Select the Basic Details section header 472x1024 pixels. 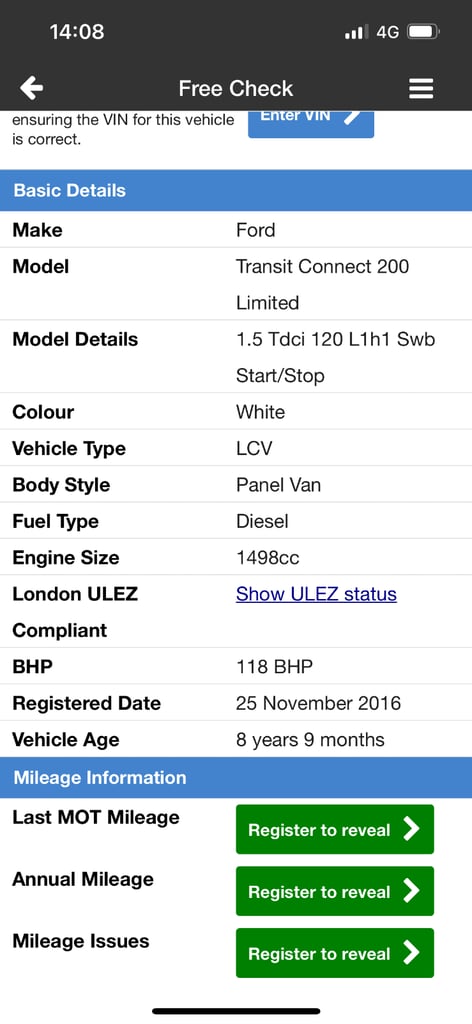[236, 190]
